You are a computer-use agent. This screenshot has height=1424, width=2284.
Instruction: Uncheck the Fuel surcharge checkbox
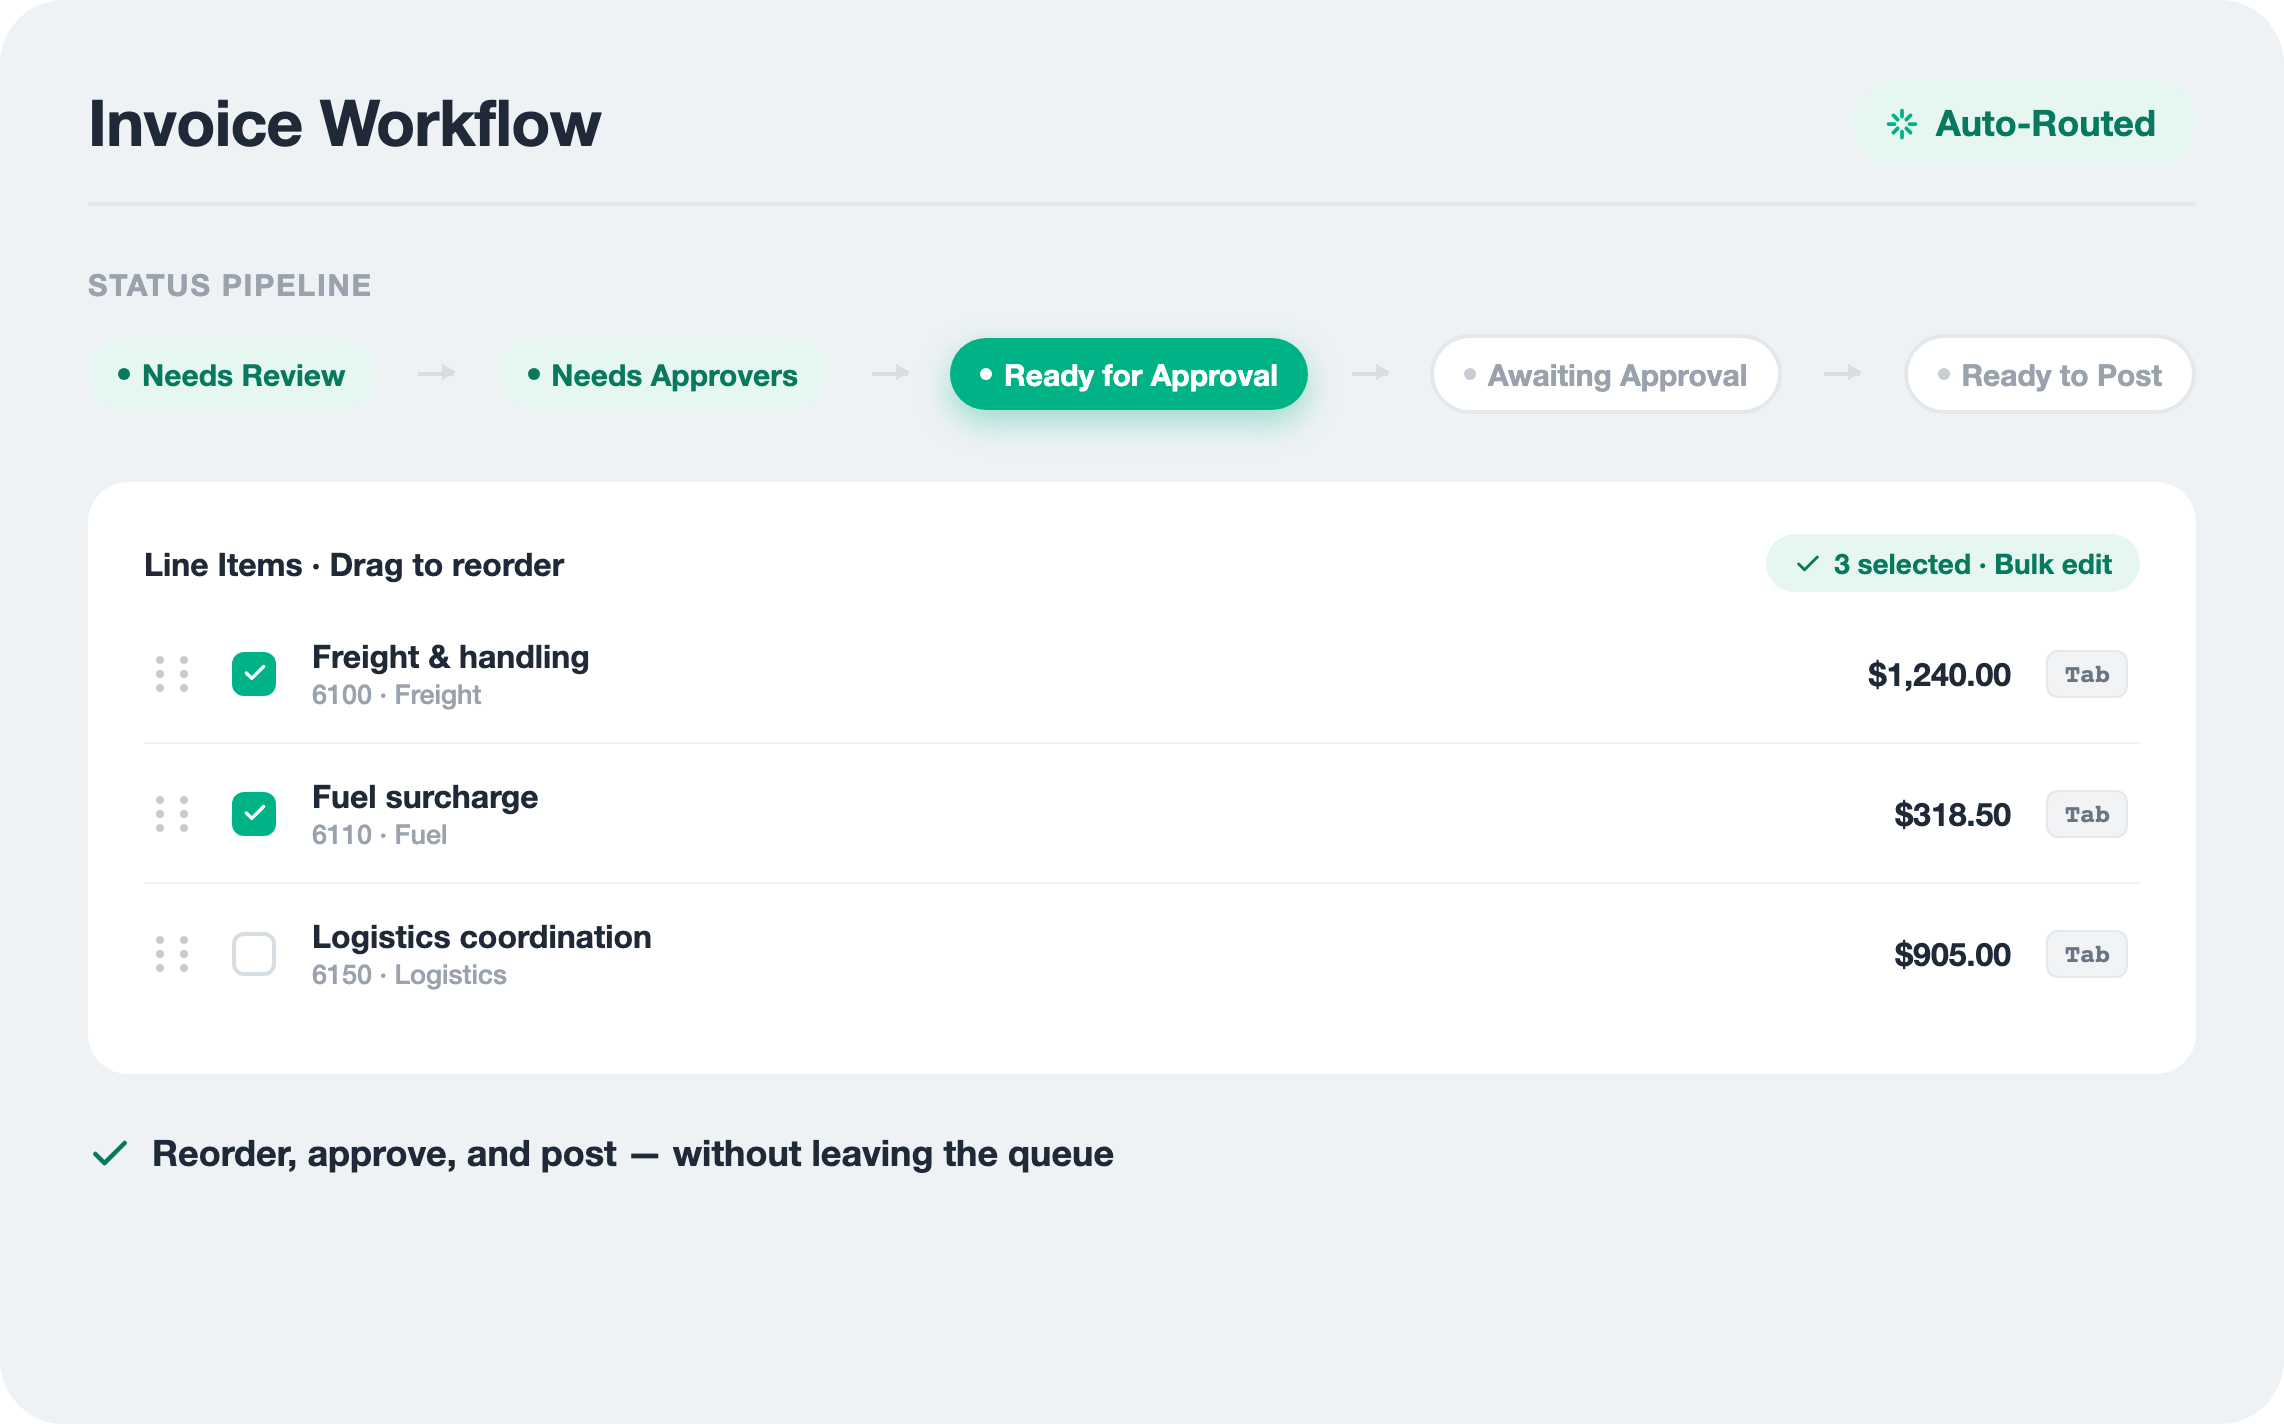[254, 814]
